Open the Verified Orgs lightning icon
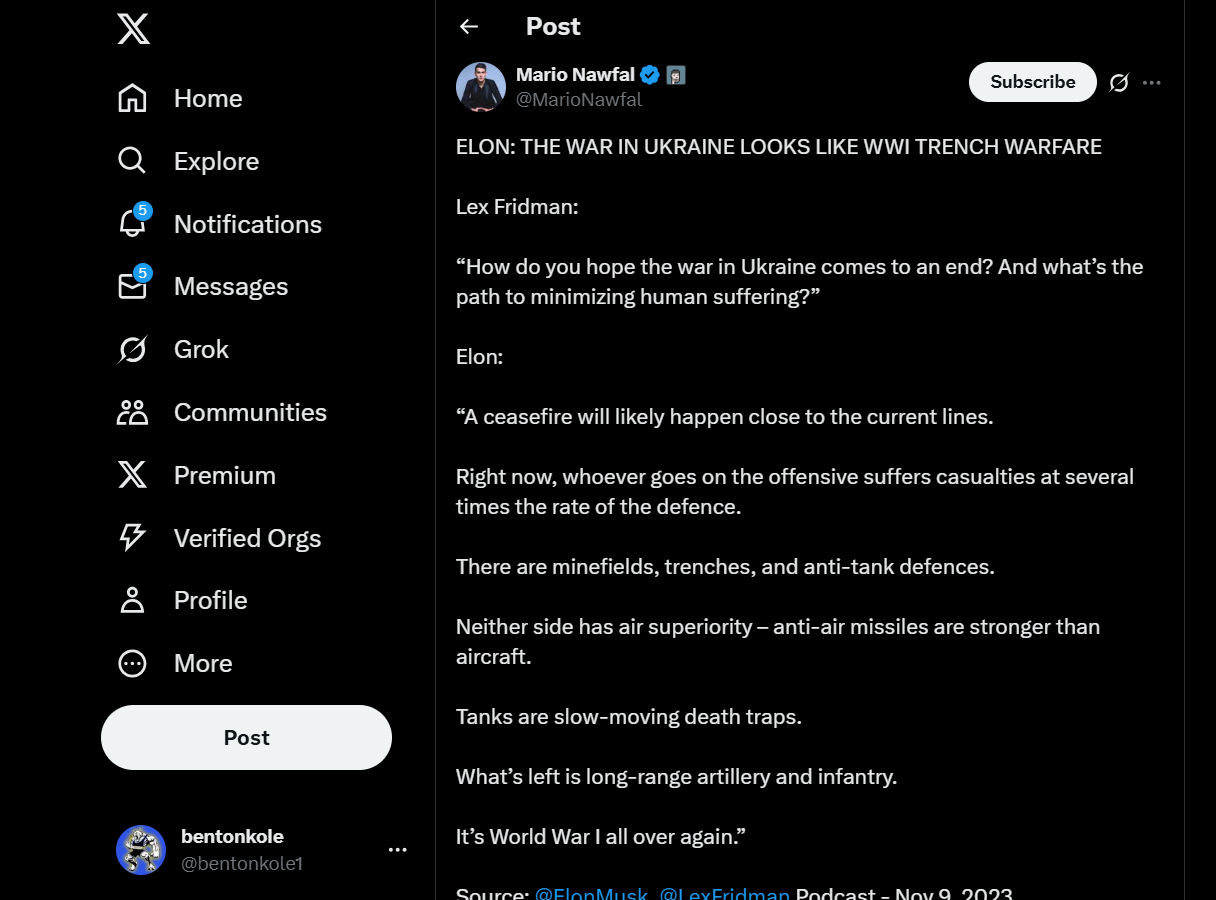This screenshot has height=900, width=1216. 132,538
